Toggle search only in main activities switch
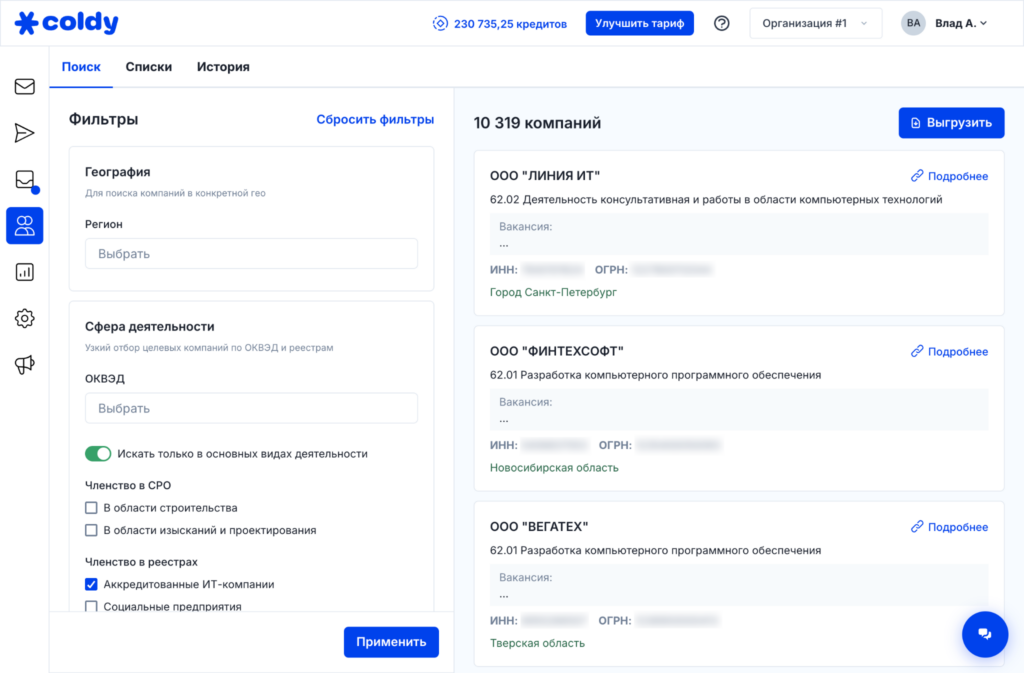This screenshot has width=1024, height=673. (98, 454)
